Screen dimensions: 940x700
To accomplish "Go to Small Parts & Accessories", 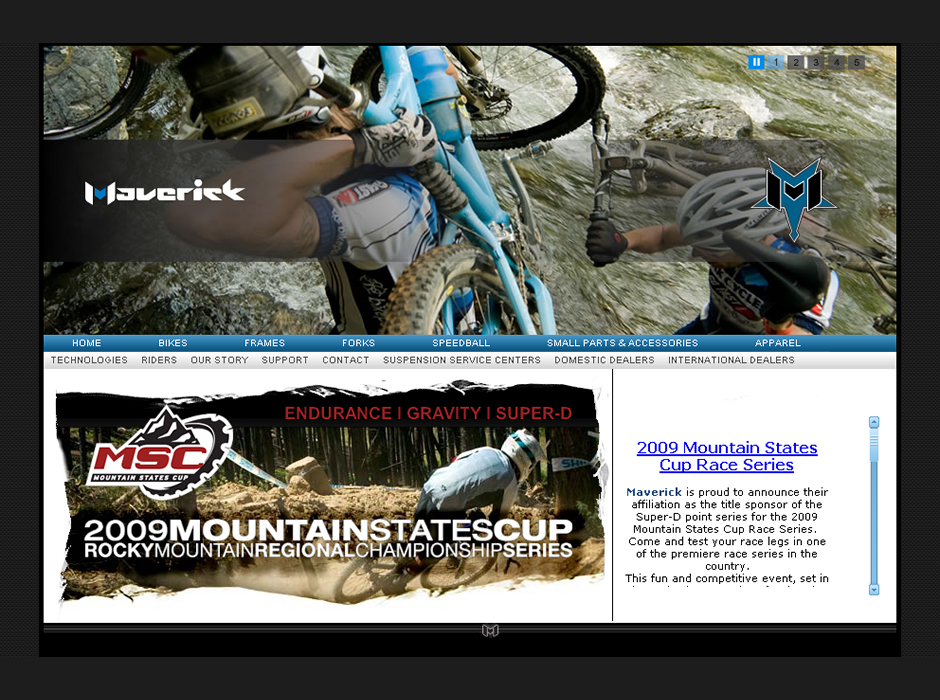I will [622, 343].
